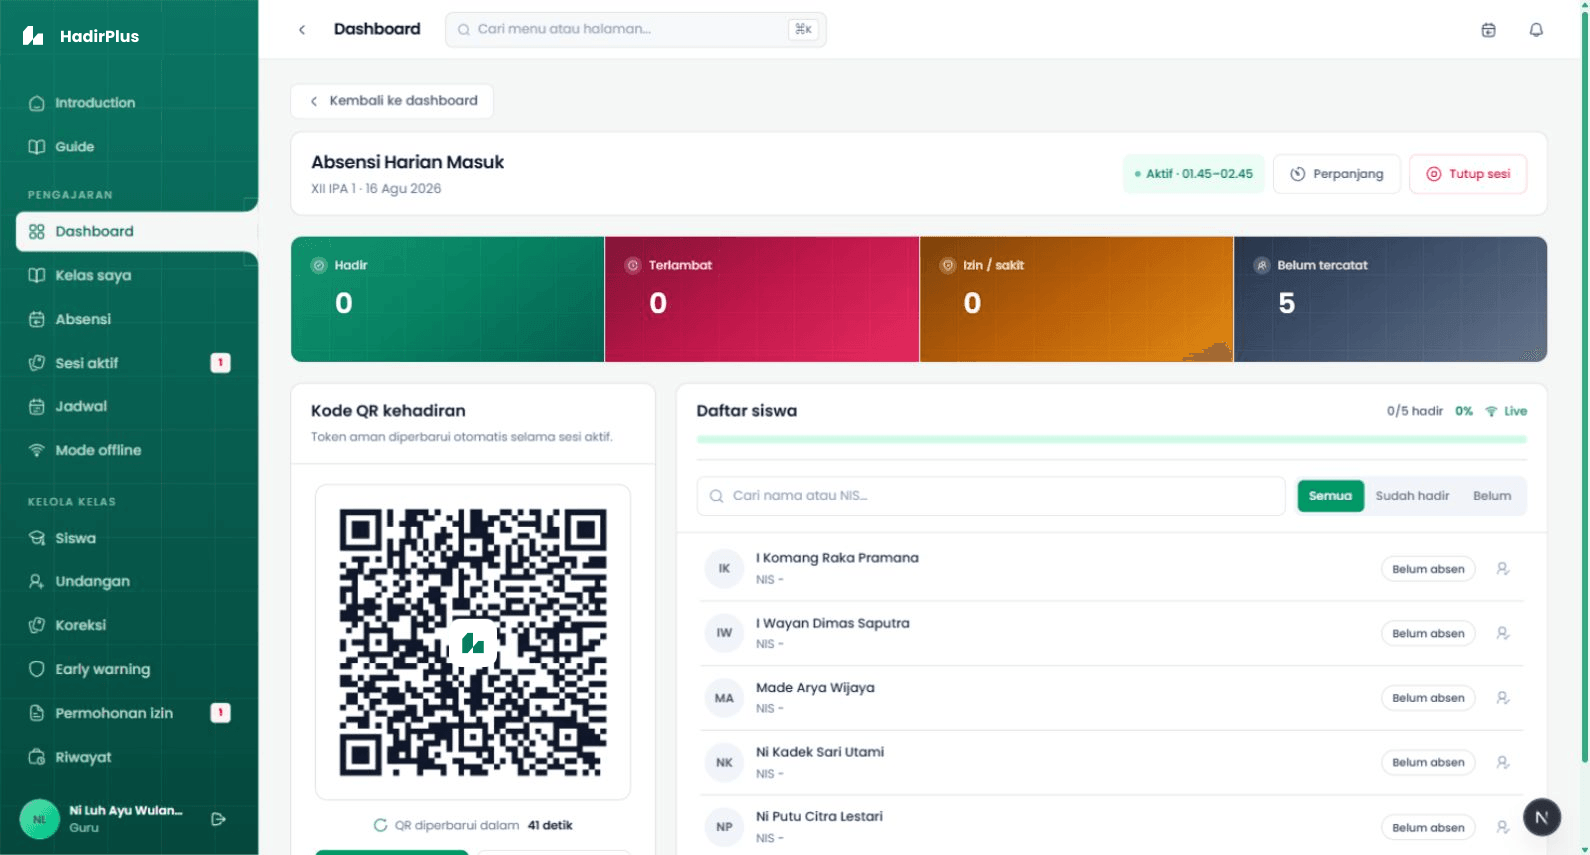The image size is (1590, 855).
Task: Open the round N floating button
Action: tap(1541, 817)
